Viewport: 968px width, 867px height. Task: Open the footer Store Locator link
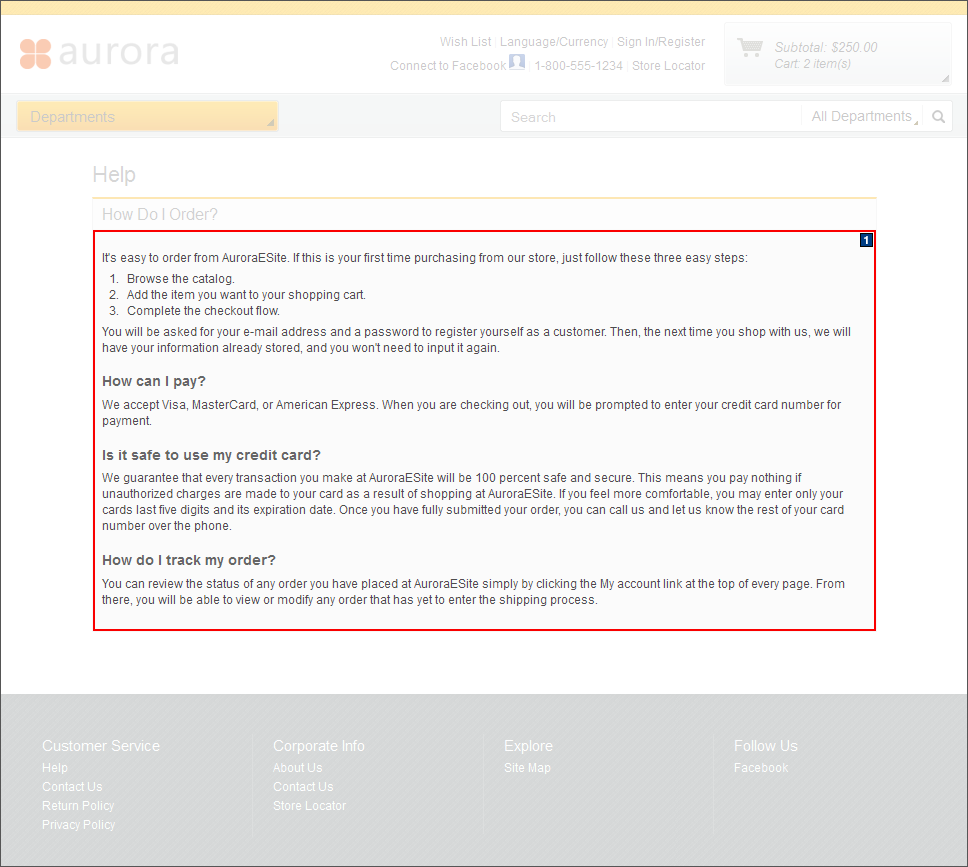[309, 806]
